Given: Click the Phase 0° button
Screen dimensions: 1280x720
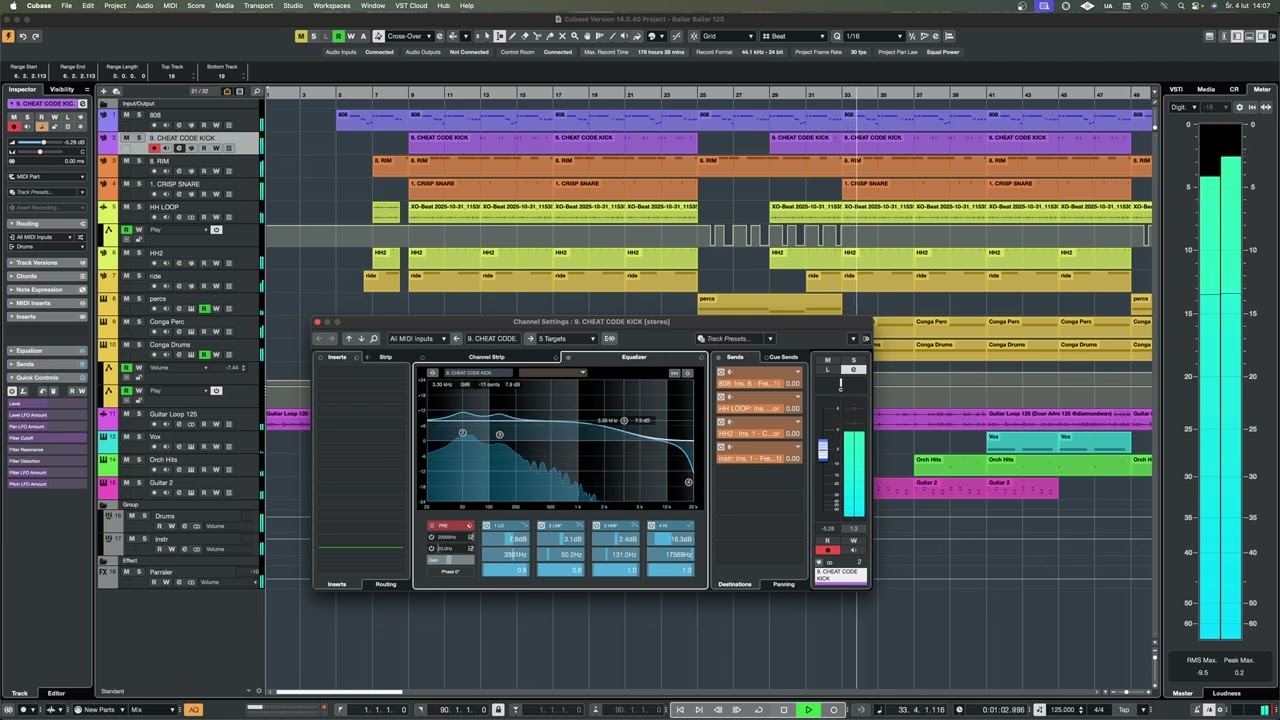Looking at the screenshot, I should (451, 571).
